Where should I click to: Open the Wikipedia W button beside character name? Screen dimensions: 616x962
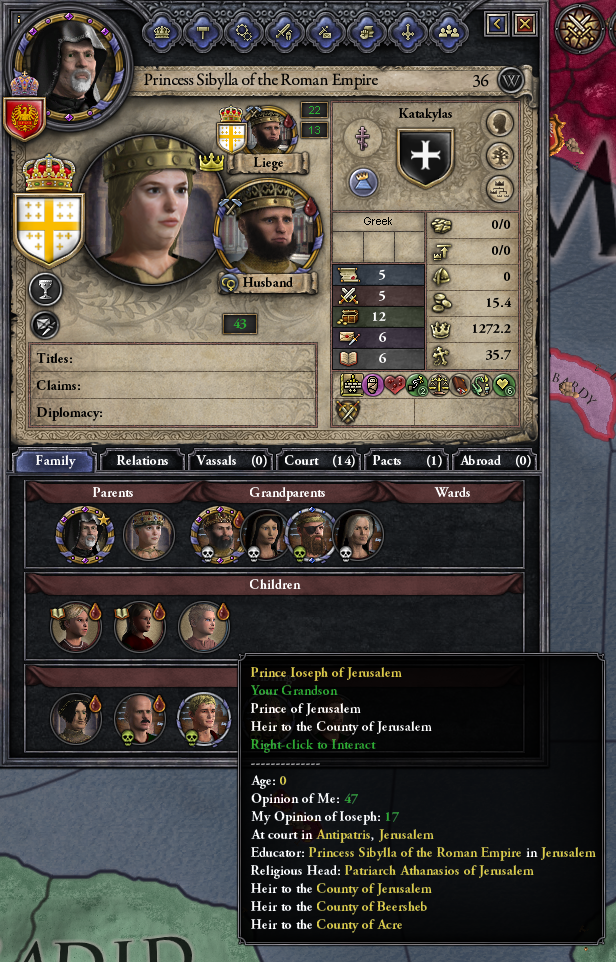pos(510,80)
